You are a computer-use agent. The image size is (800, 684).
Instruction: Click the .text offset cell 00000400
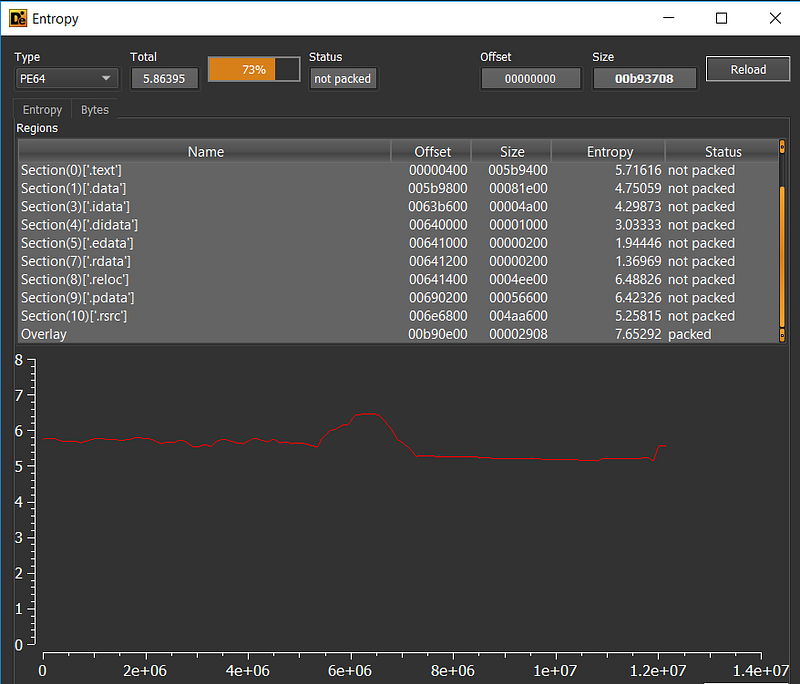click(x=438, y=170)
